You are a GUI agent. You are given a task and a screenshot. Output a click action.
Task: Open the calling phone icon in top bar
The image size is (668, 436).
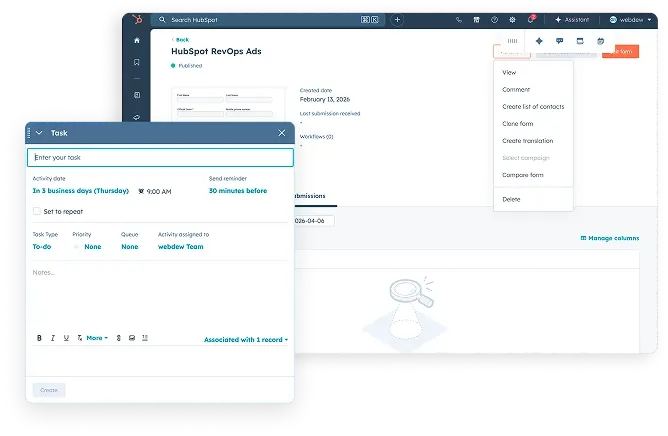459,20
